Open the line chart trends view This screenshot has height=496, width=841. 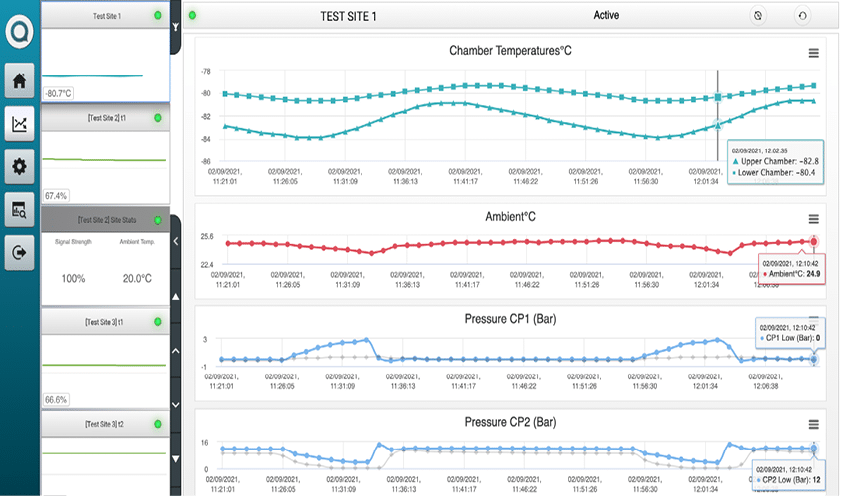[x=19, y=124]
